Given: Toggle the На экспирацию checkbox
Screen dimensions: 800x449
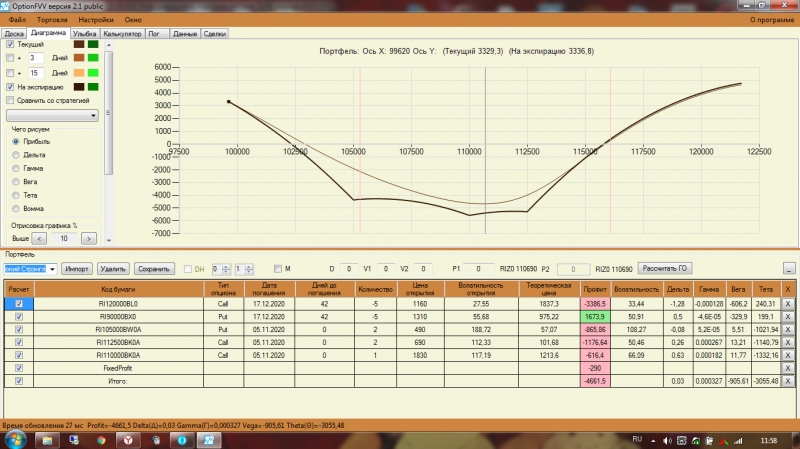Looking at the screenshot, I should tap(10, 87).
